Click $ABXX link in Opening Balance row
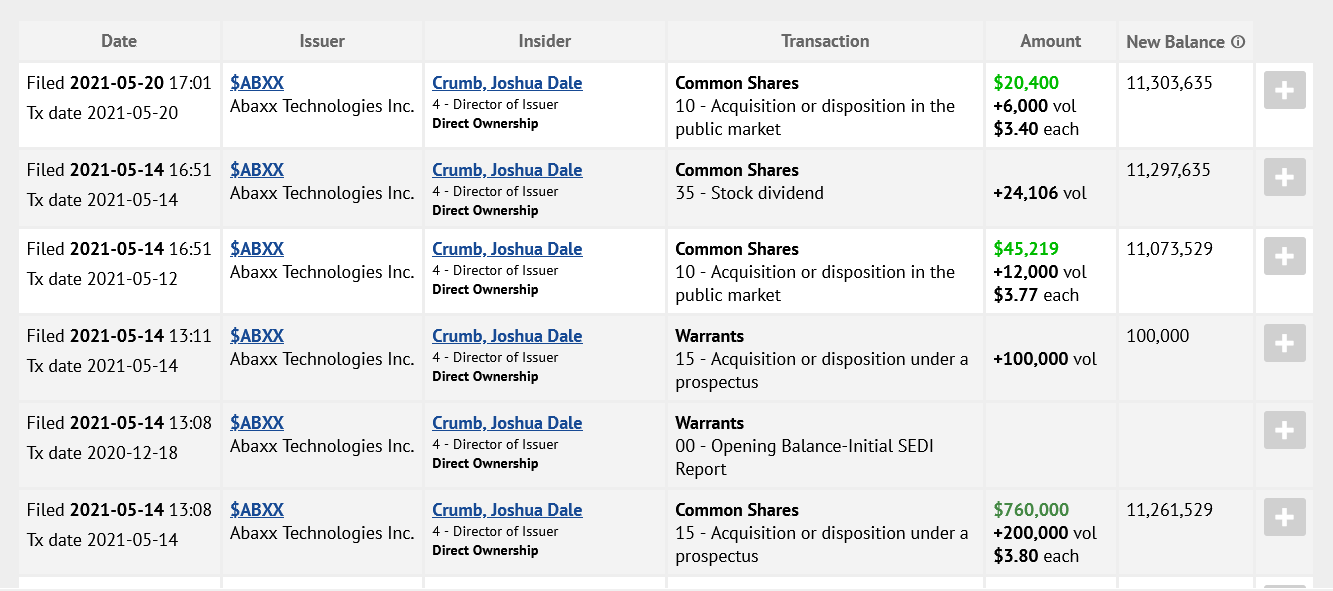The width and height of the screenshot is (1333, 591). click(x=257, y=423)
